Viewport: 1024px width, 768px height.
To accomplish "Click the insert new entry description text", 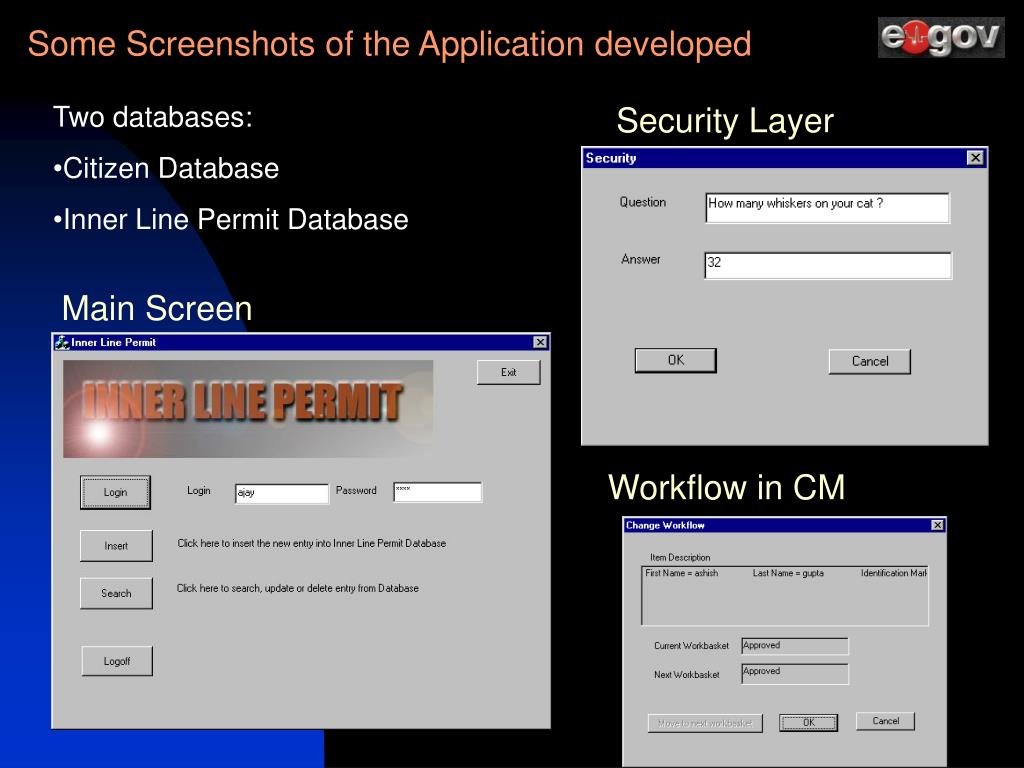I will point(312,543).
